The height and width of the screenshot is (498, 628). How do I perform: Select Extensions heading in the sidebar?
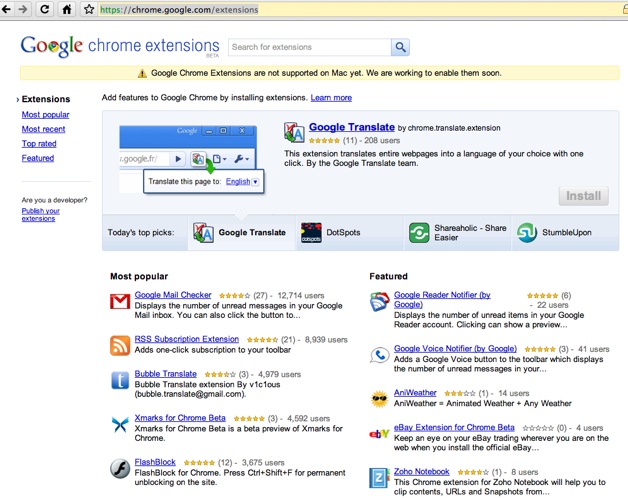pyautogui.click(x=46, y=99)
